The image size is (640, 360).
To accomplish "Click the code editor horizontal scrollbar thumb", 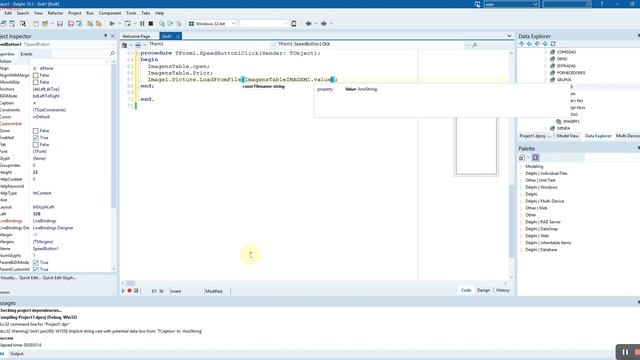I will (130, 283).
